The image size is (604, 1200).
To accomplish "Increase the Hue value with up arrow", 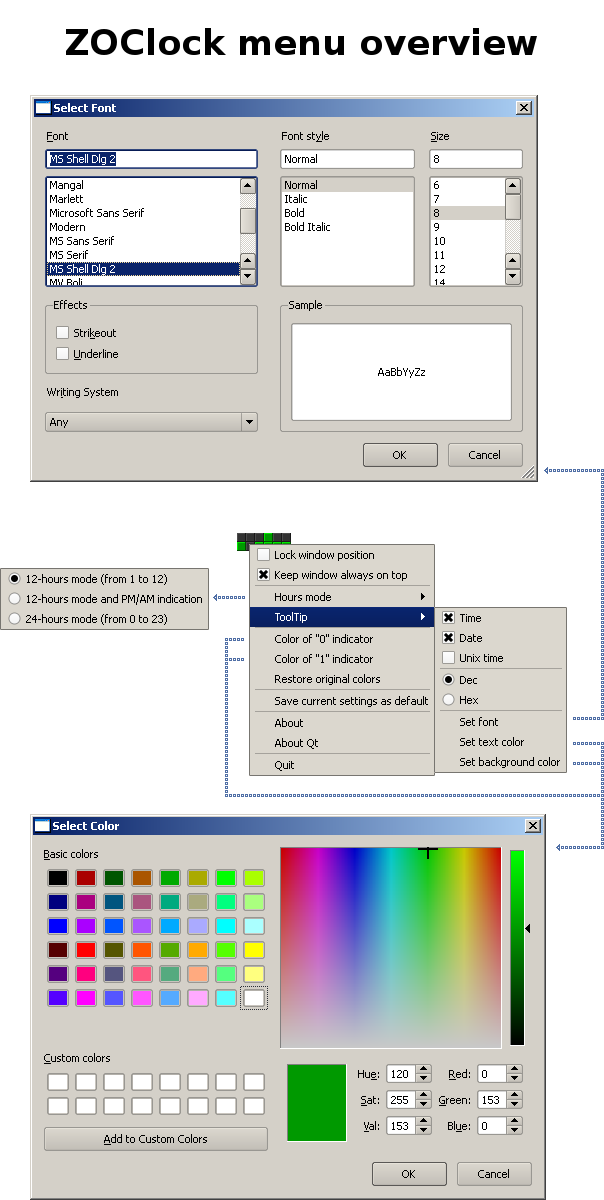I will point(424,1070).
